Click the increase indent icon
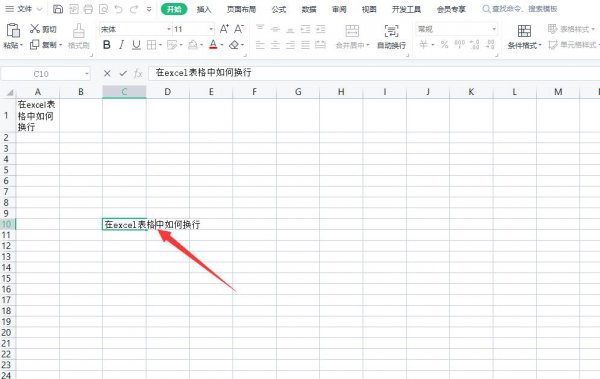 coord(321,29)
